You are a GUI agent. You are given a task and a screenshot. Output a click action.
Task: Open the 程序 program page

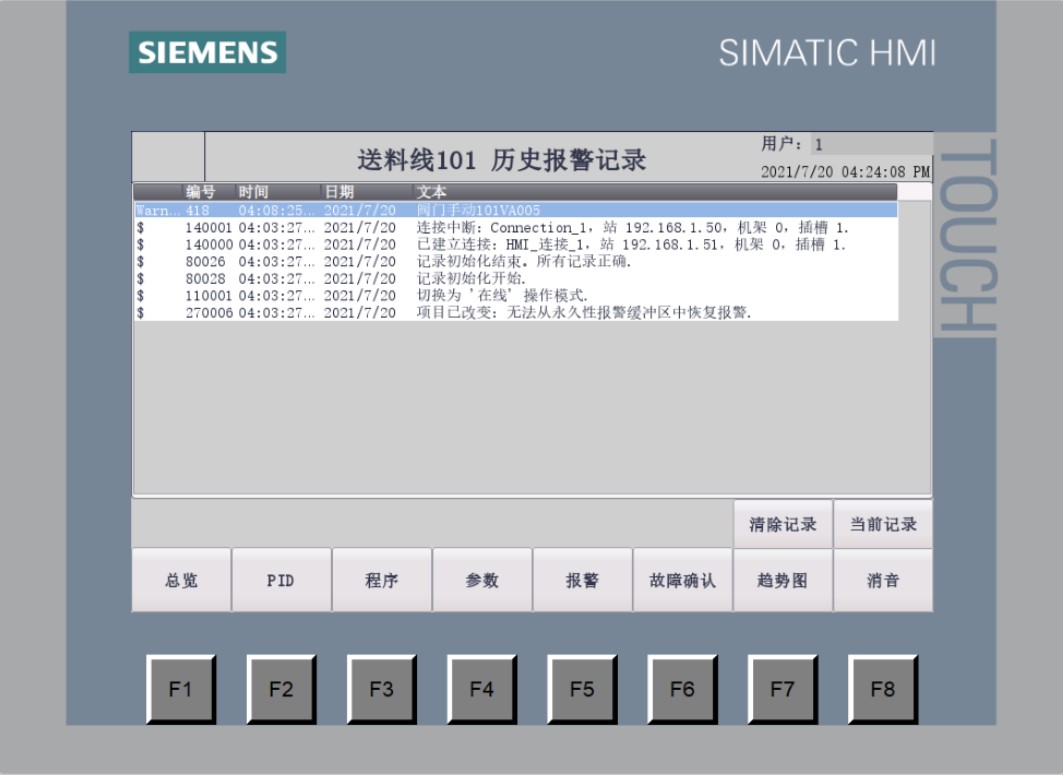pos(381,580)
